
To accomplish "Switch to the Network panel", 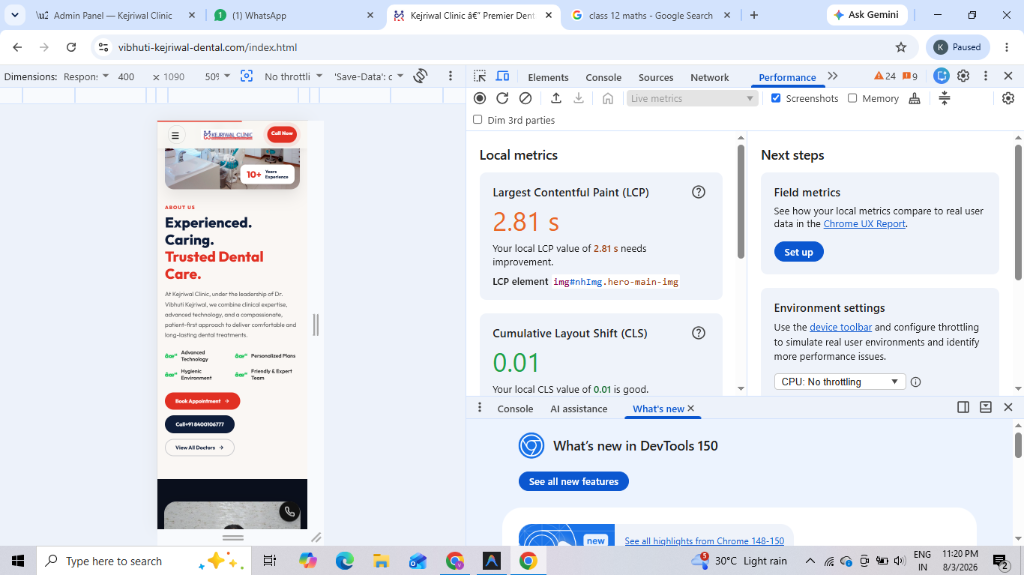I will coord(709,77).
